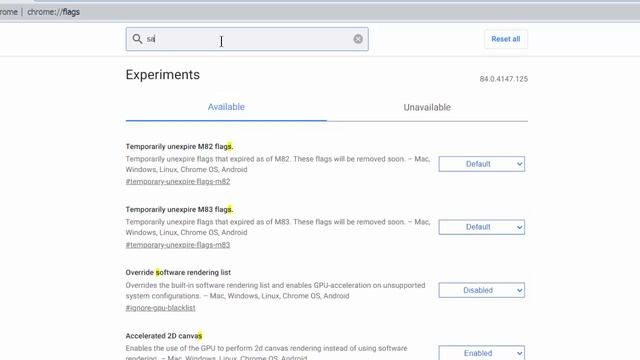Select the Temporarily unexpire M83 flags title
This screenshot has height=360, width=640.
180,209
